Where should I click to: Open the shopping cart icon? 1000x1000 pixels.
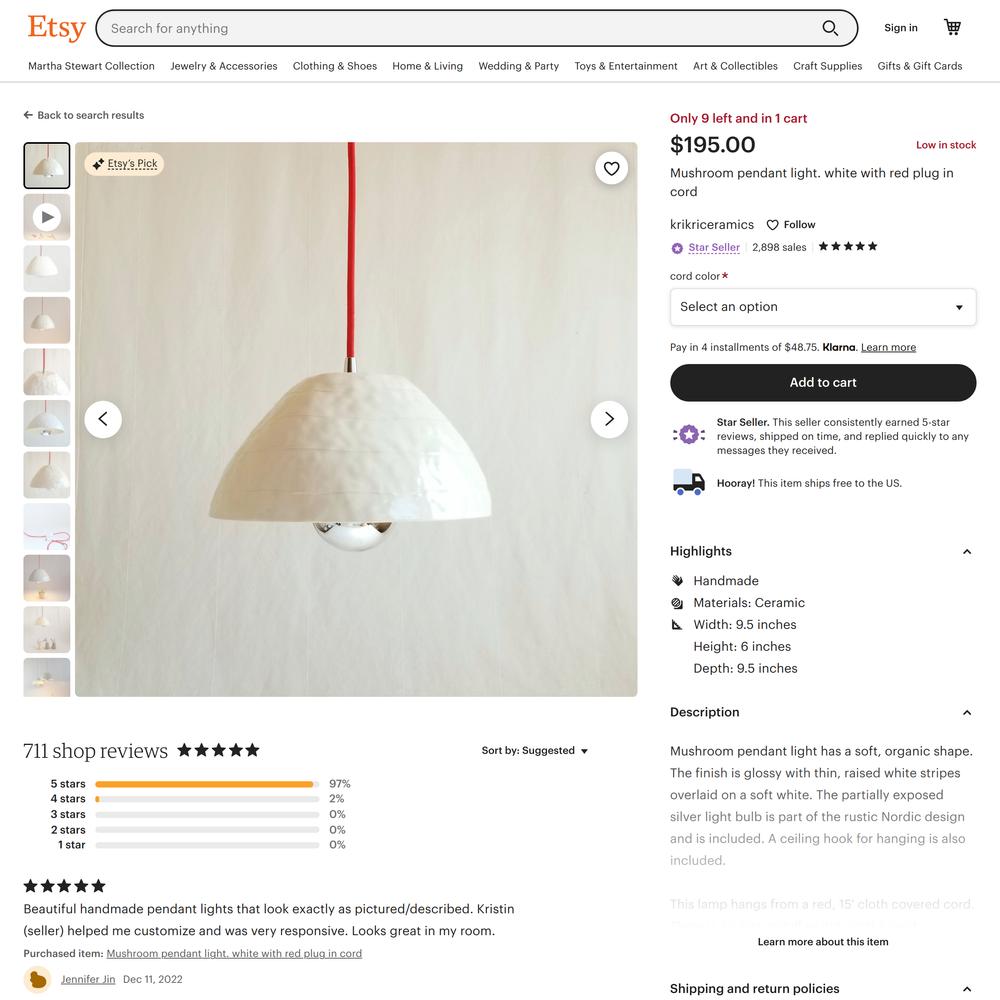point(952,27)
